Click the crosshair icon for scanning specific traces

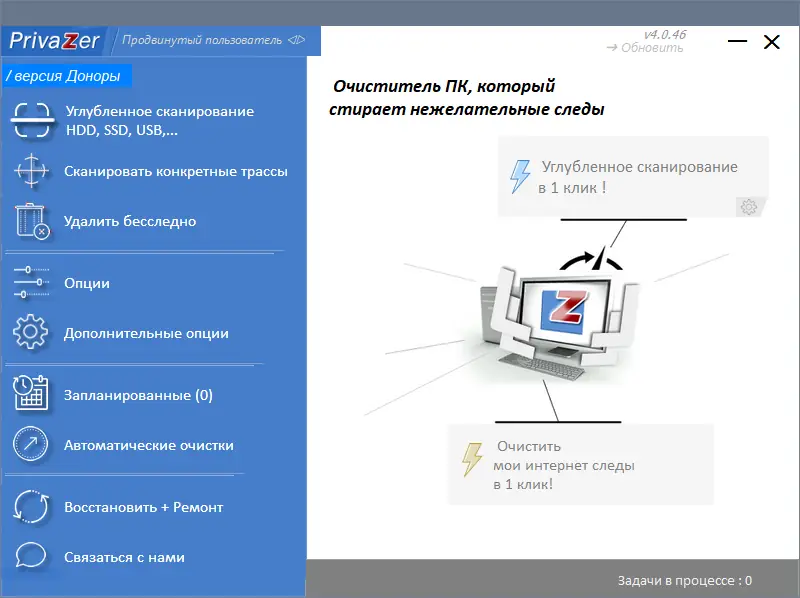[x=30, y=171]
